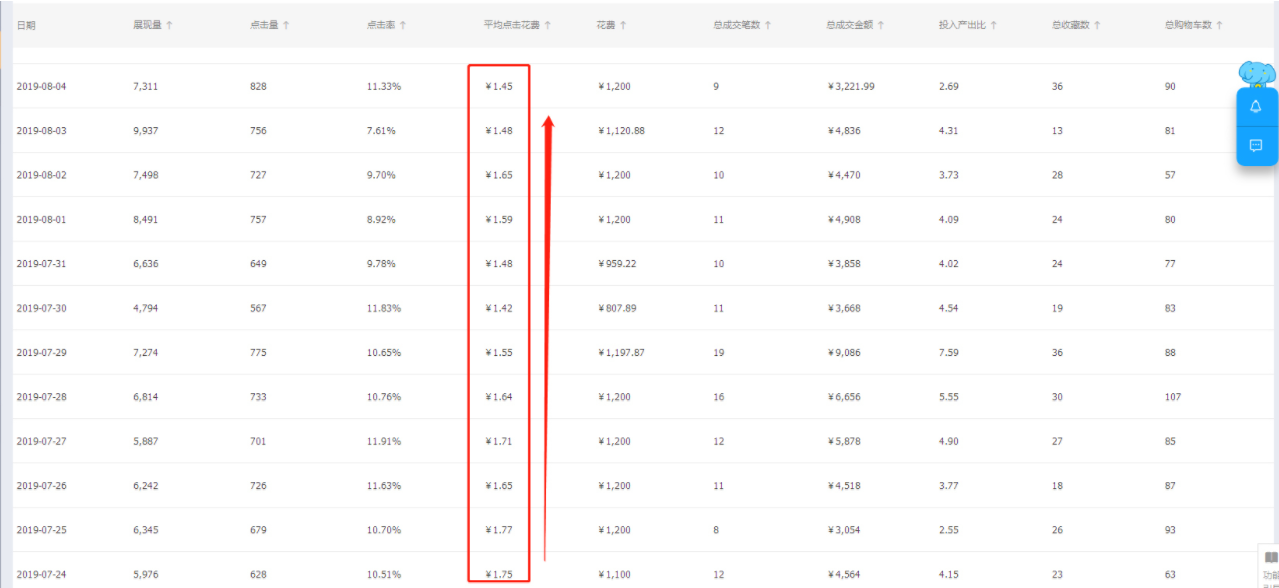Click the ROI value 7.59
The height and width of the screenshot is (588, 1279).
pyautogui.click(x=949, y=353)
